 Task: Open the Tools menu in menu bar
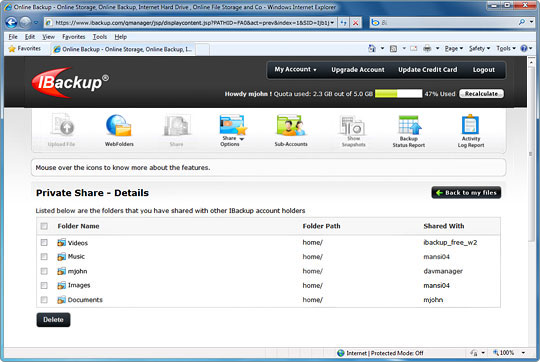(100, 37)
